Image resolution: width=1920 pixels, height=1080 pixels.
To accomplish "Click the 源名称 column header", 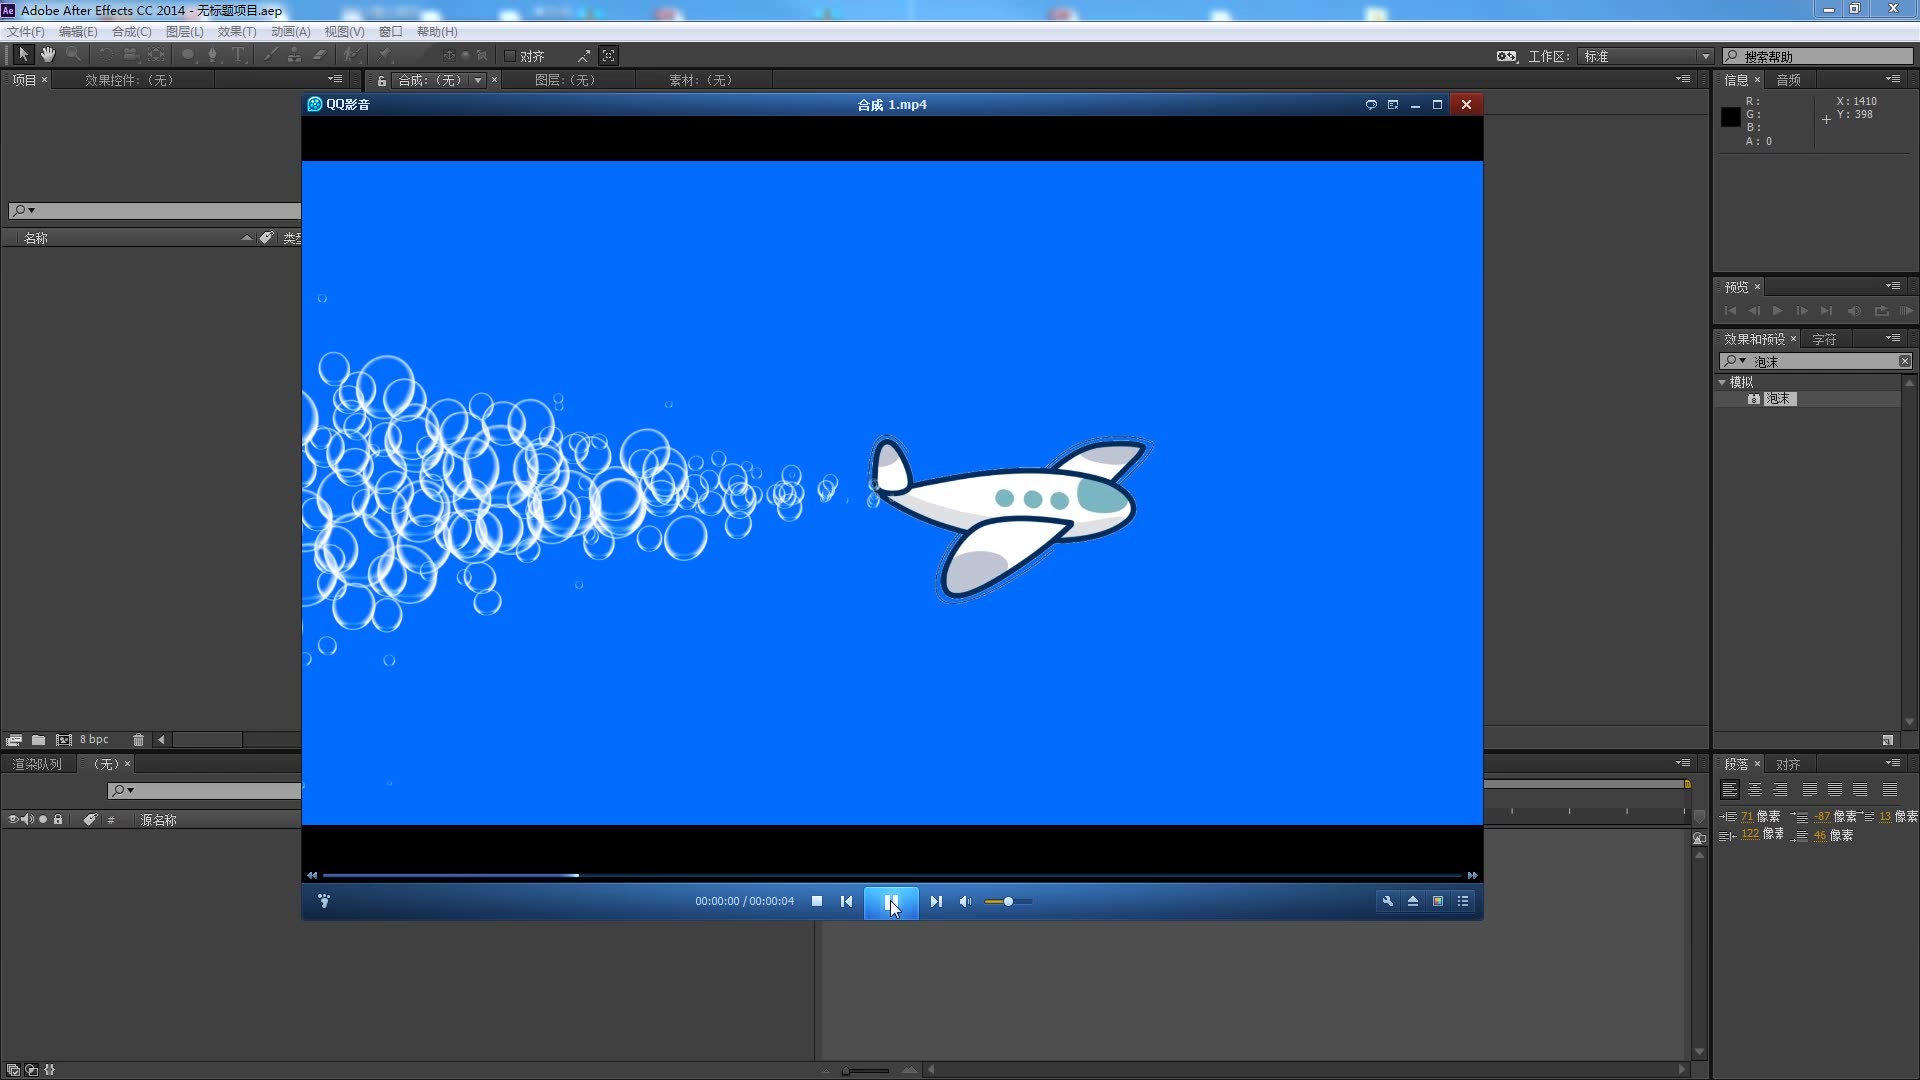I will 159,820.
